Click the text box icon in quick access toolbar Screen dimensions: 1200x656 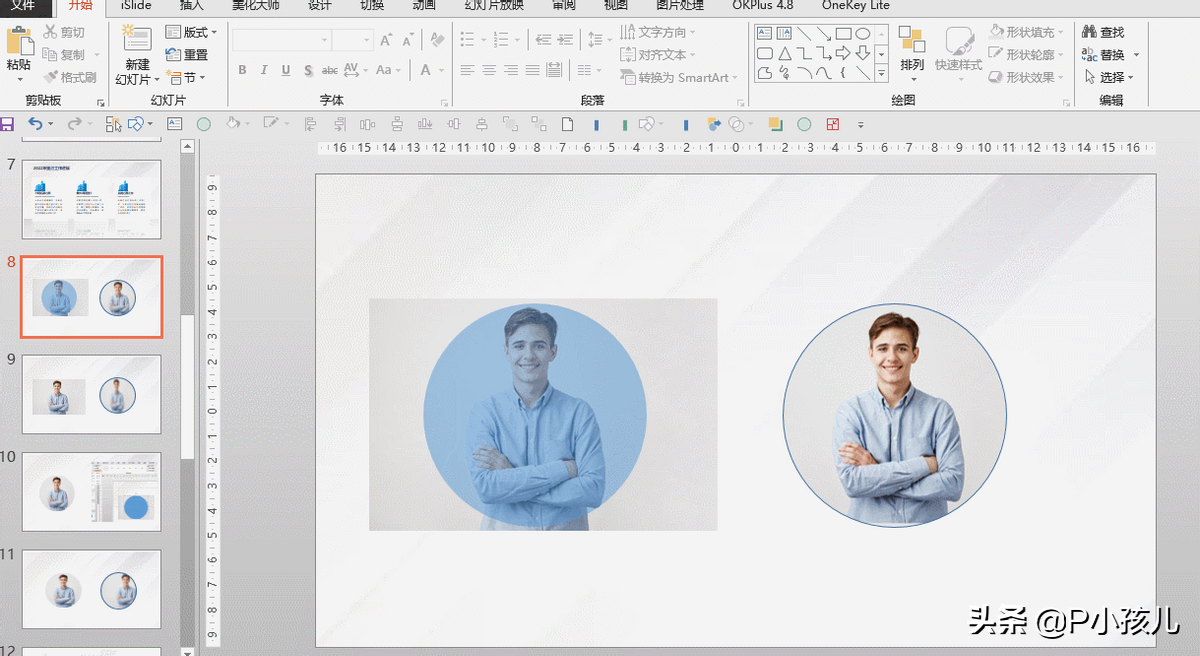(x=175, y=124)
